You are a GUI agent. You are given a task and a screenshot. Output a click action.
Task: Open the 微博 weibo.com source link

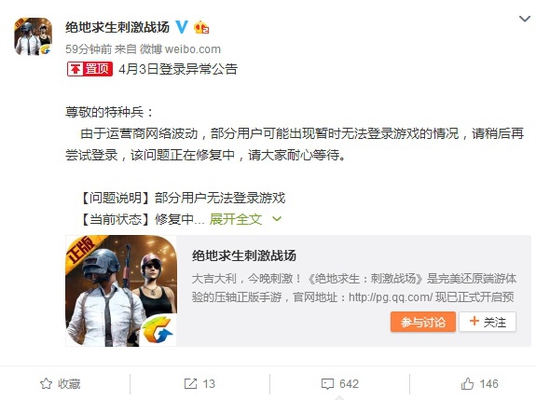pyautogui.click(x=180, y=49)
